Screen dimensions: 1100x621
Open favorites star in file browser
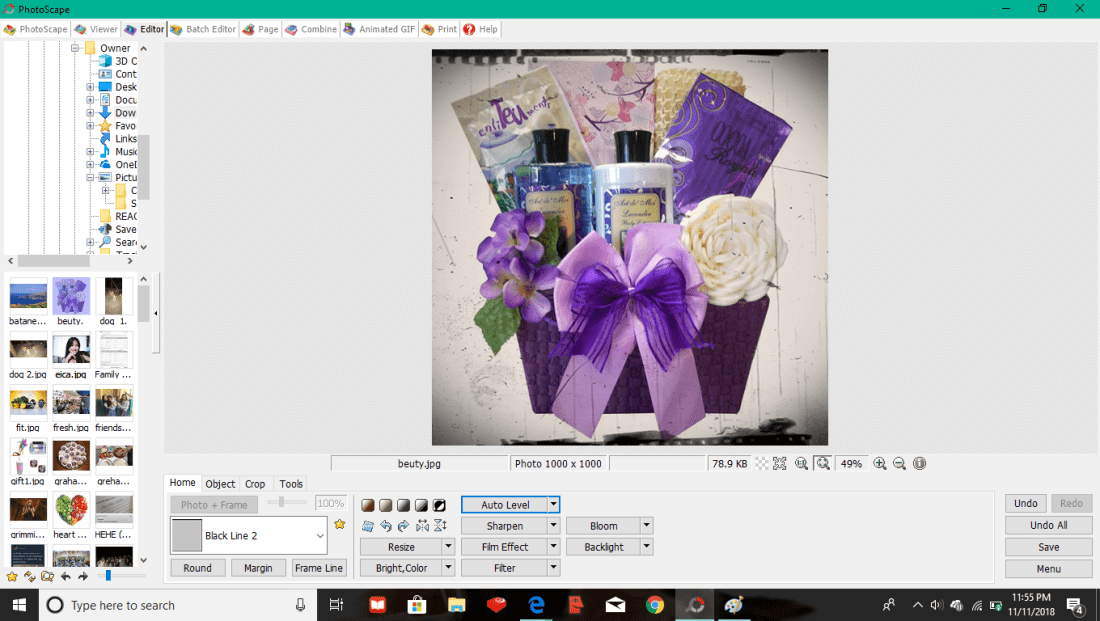(12, 576)
